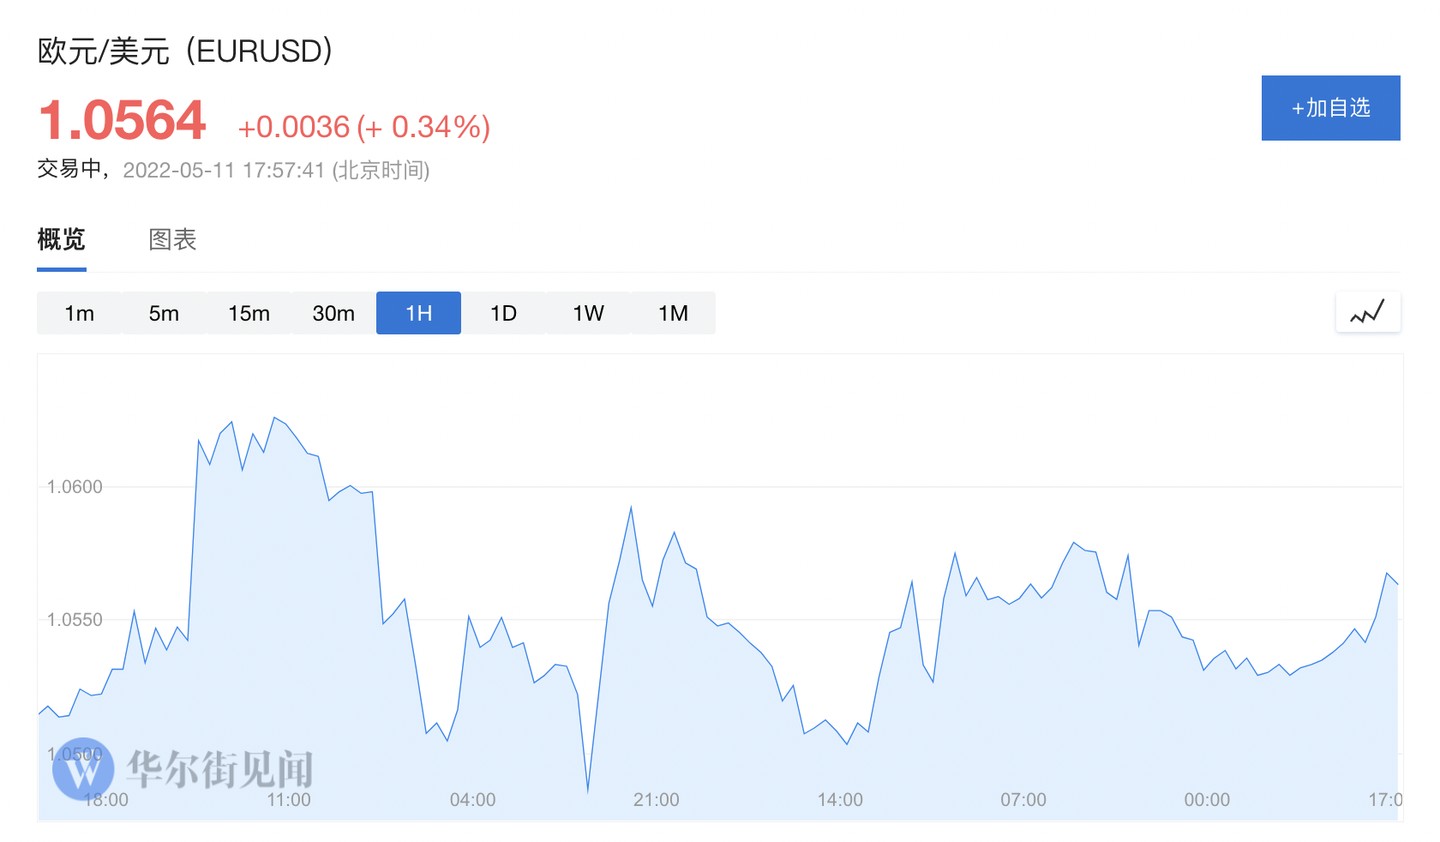
Task: Select the 1M monthly interval
Action: [x=673, y=313]
